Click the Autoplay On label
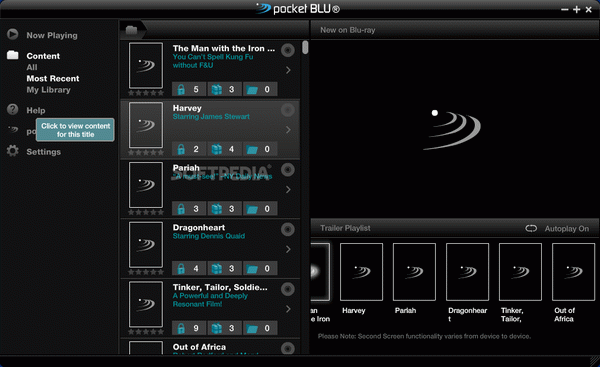 coord(567,229)
